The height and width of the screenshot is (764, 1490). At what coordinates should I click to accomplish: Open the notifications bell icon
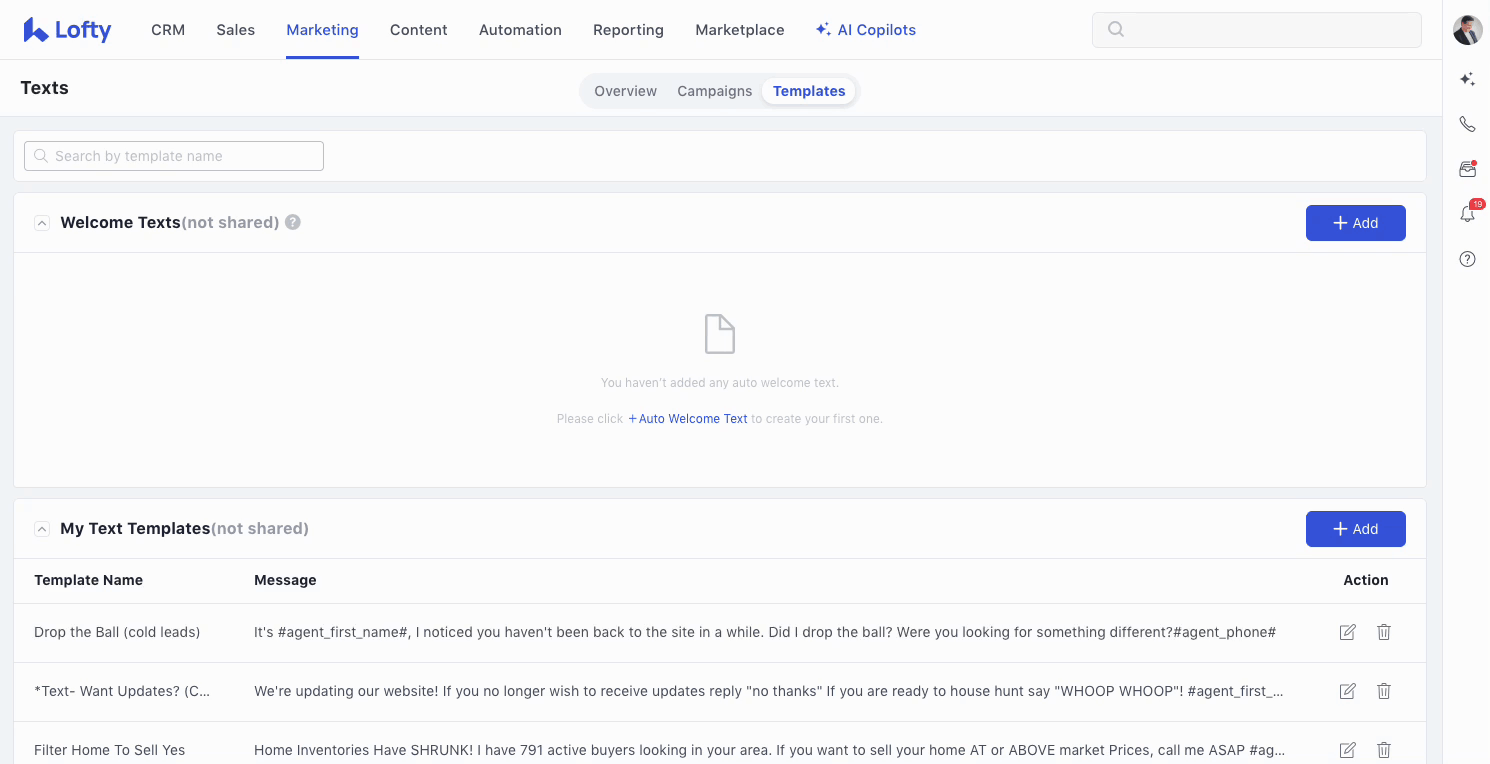pyautogui.click(x=1467, y=214)
